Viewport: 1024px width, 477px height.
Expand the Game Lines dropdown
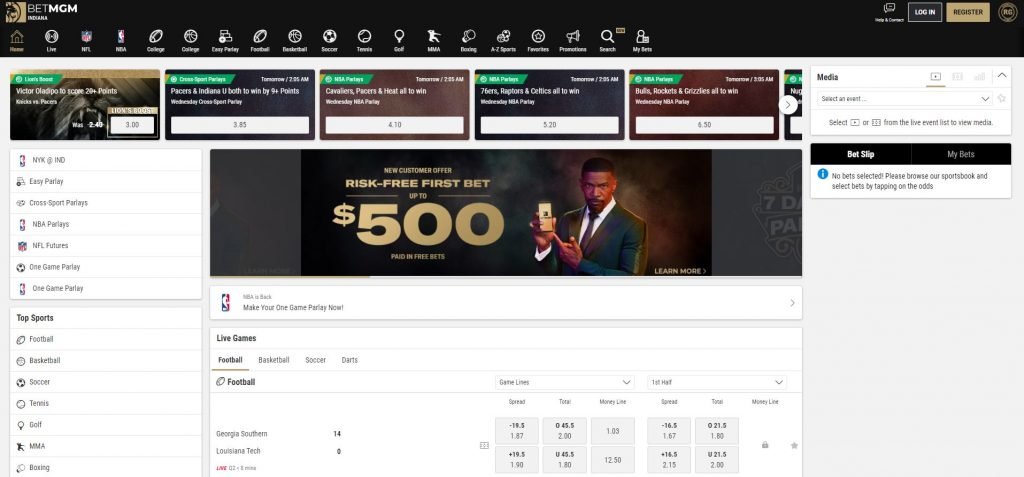[564, 382]
